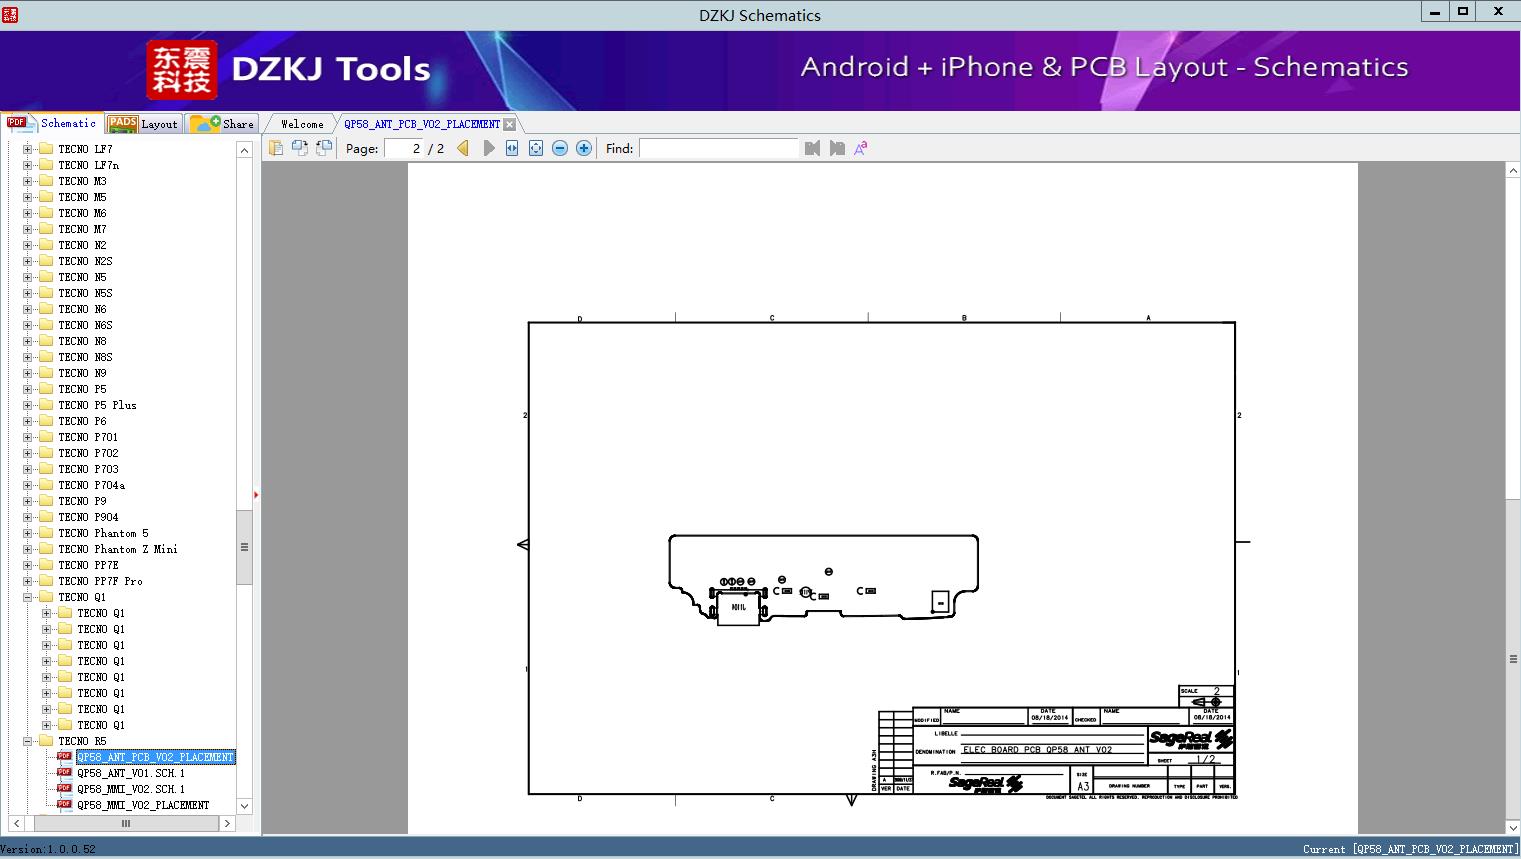
Task: Rotate page using the second toolbar icon
Action: pos(299,148)
